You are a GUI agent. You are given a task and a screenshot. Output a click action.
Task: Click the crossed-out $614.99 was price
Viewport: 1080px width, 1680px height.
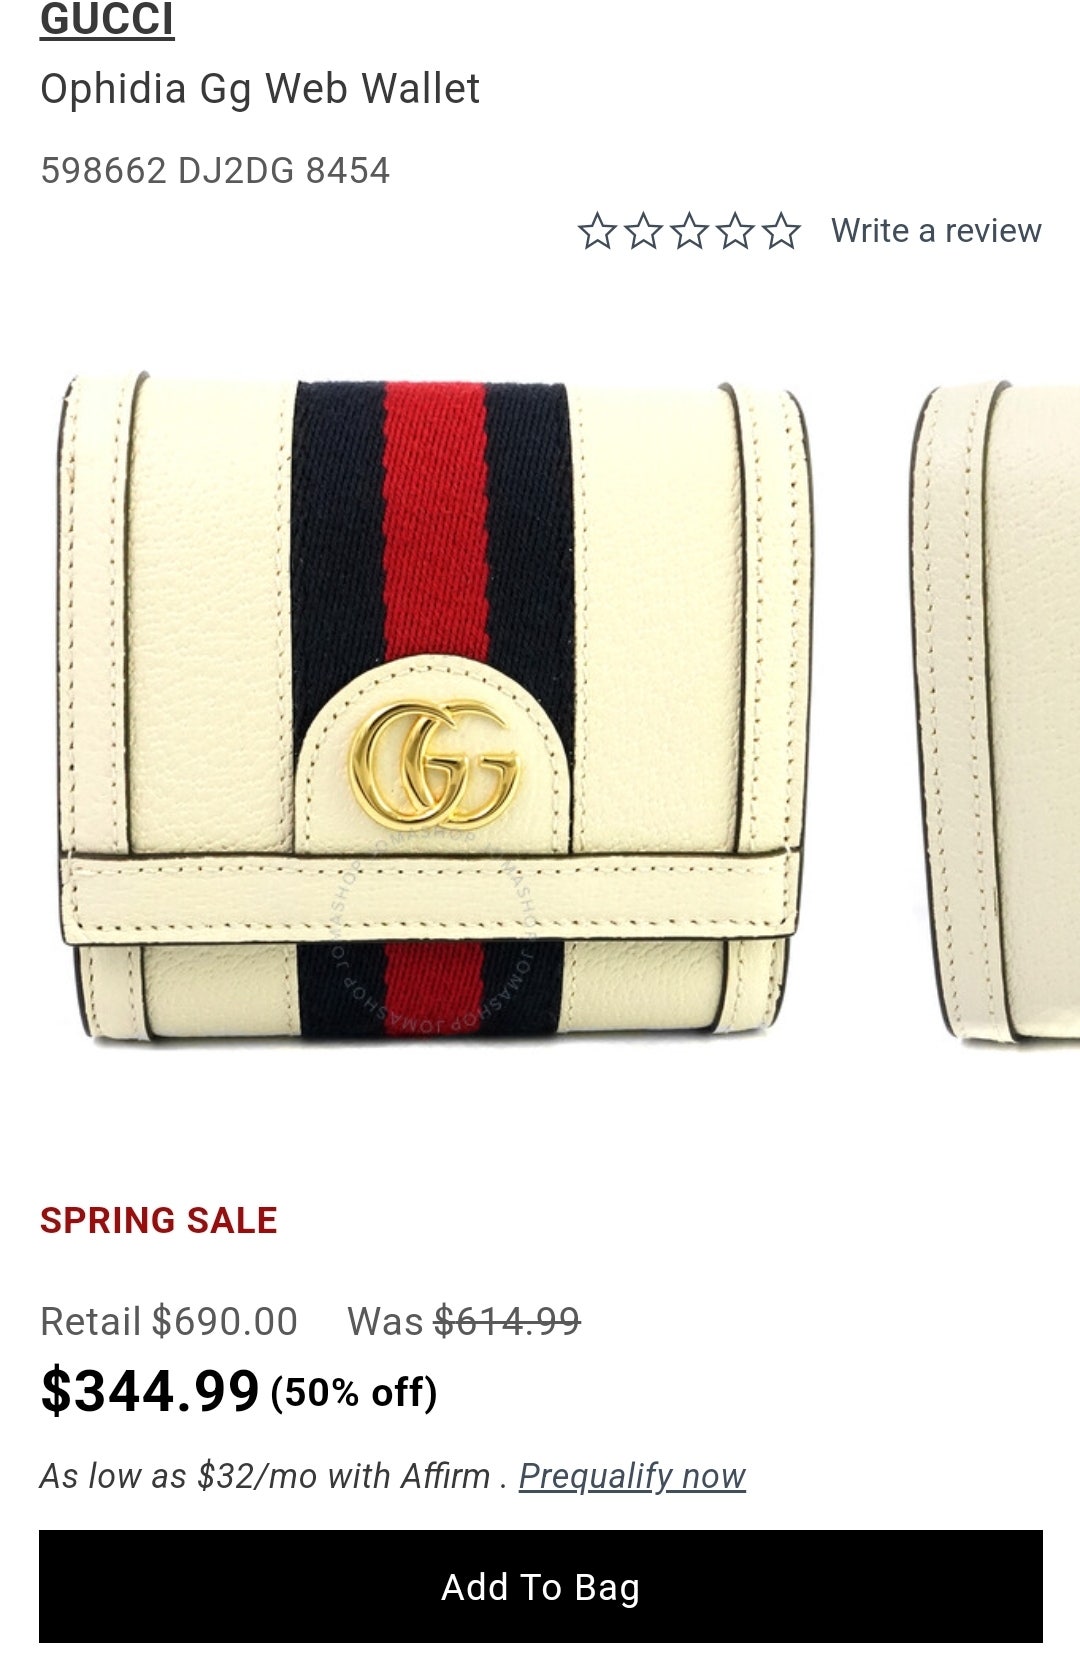507,1322
